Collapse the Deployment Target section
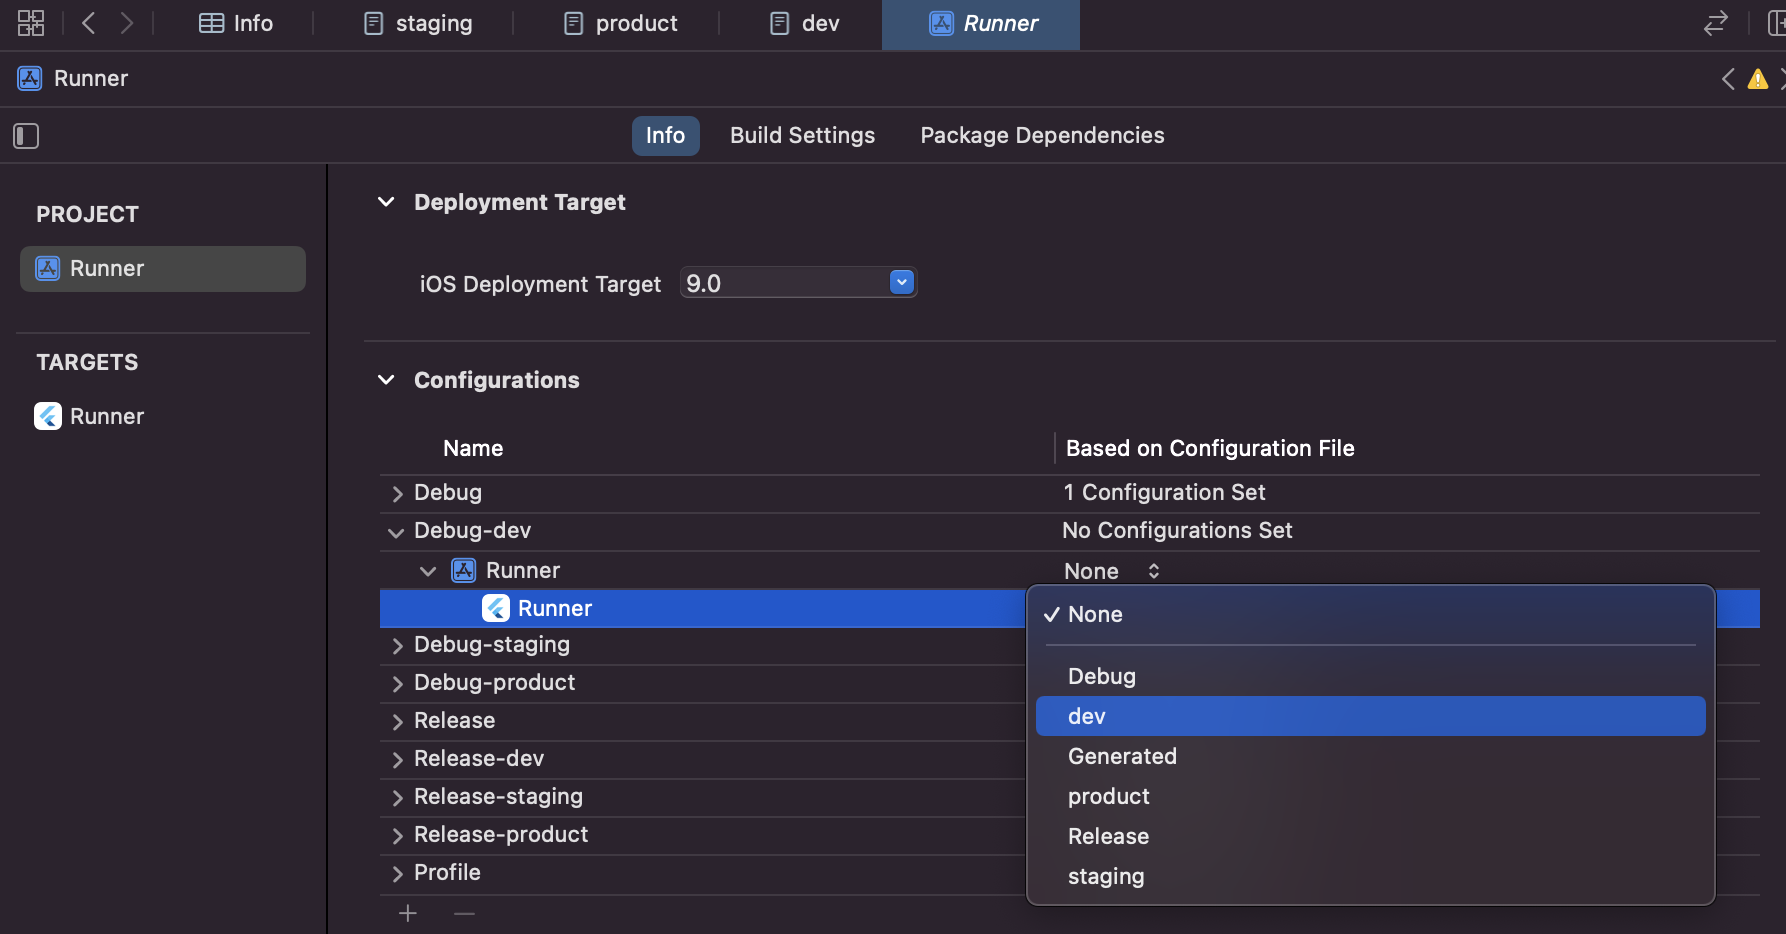1786x934 pixels. tap(387, 201)
